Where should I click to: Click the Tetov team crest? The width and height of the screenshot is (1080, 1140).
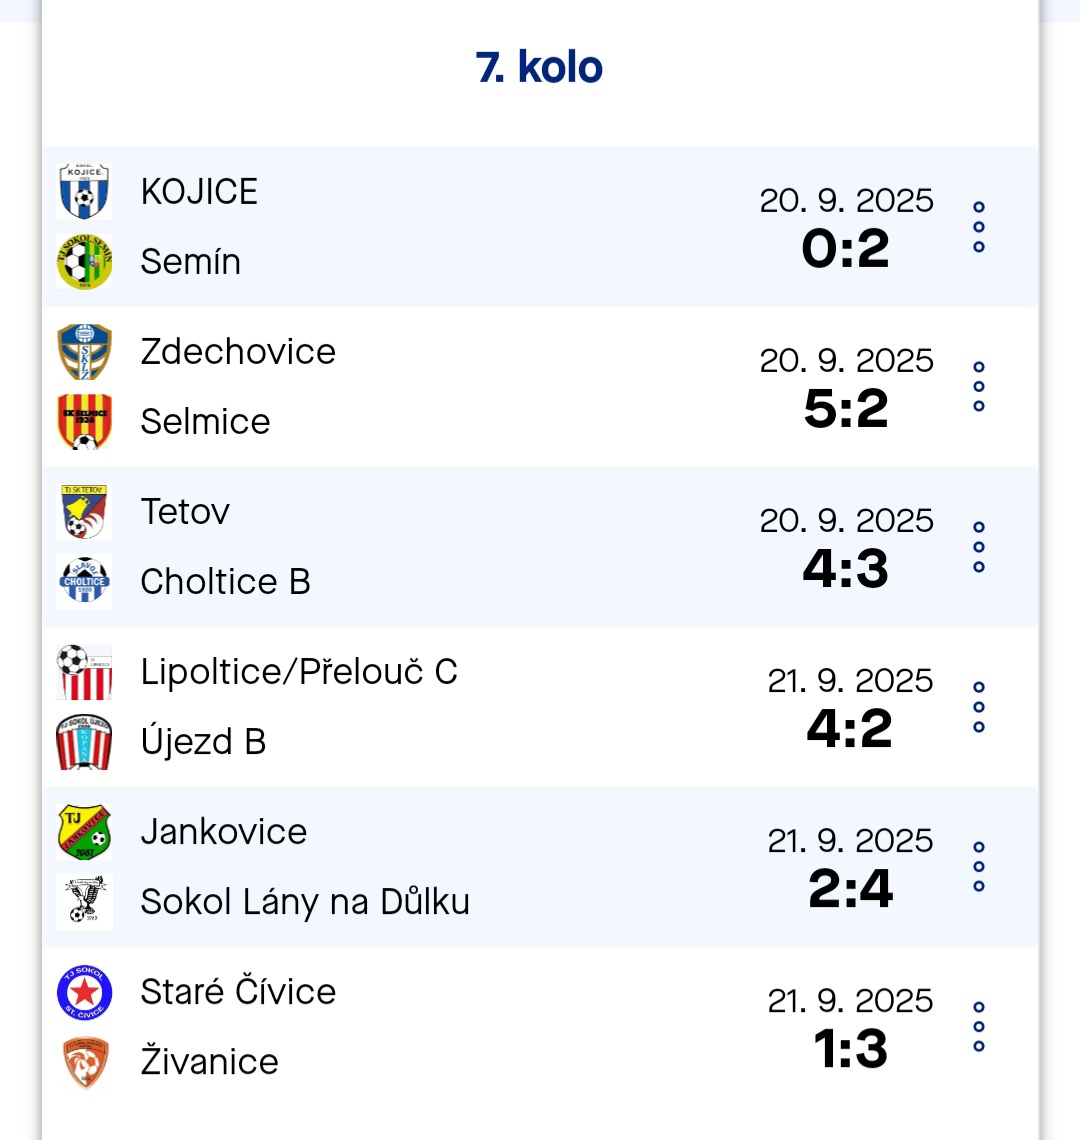pos(84,512)
